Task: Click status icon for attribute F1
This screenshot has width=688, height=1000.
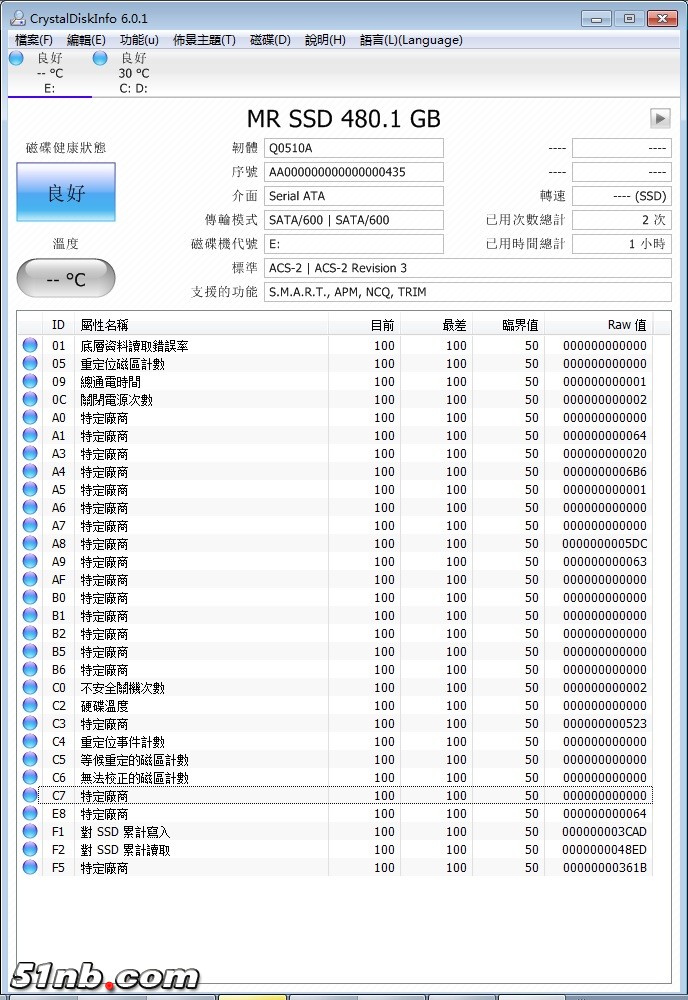Action: pyautogui.click(x=30, y=831)
